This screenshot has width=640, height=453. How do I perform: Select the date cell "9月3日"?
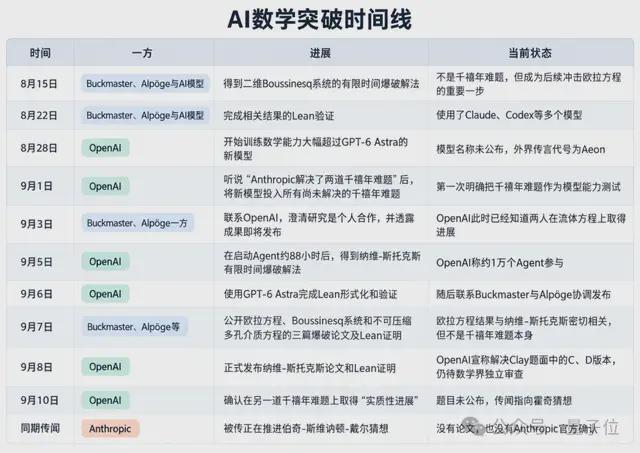click(x=36, y=224)
